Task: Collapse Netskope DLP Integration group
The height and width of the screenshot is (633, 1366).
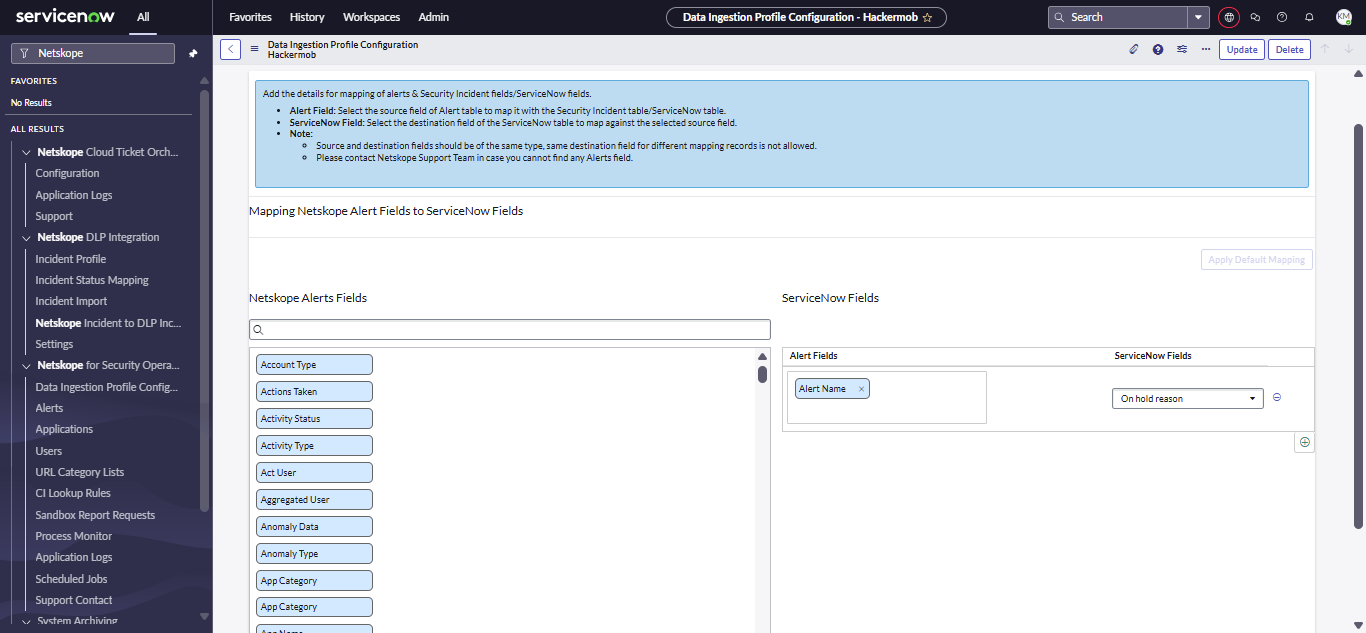Action: click(26, 237)
